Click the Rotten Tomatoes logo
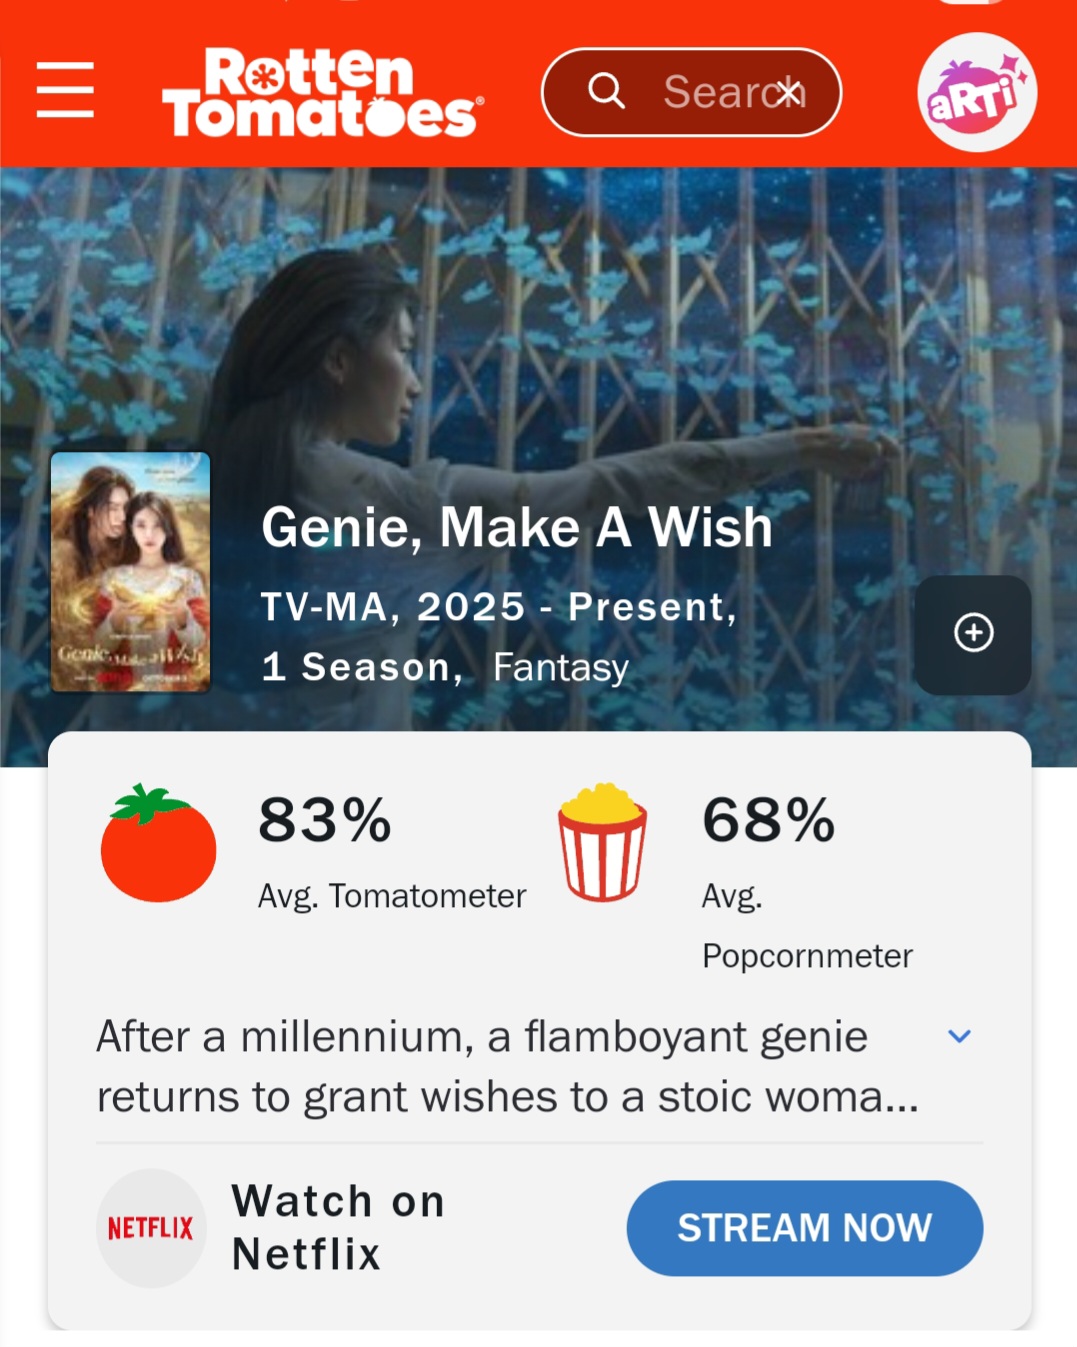 pyautogui.click(x=322, y=93)
